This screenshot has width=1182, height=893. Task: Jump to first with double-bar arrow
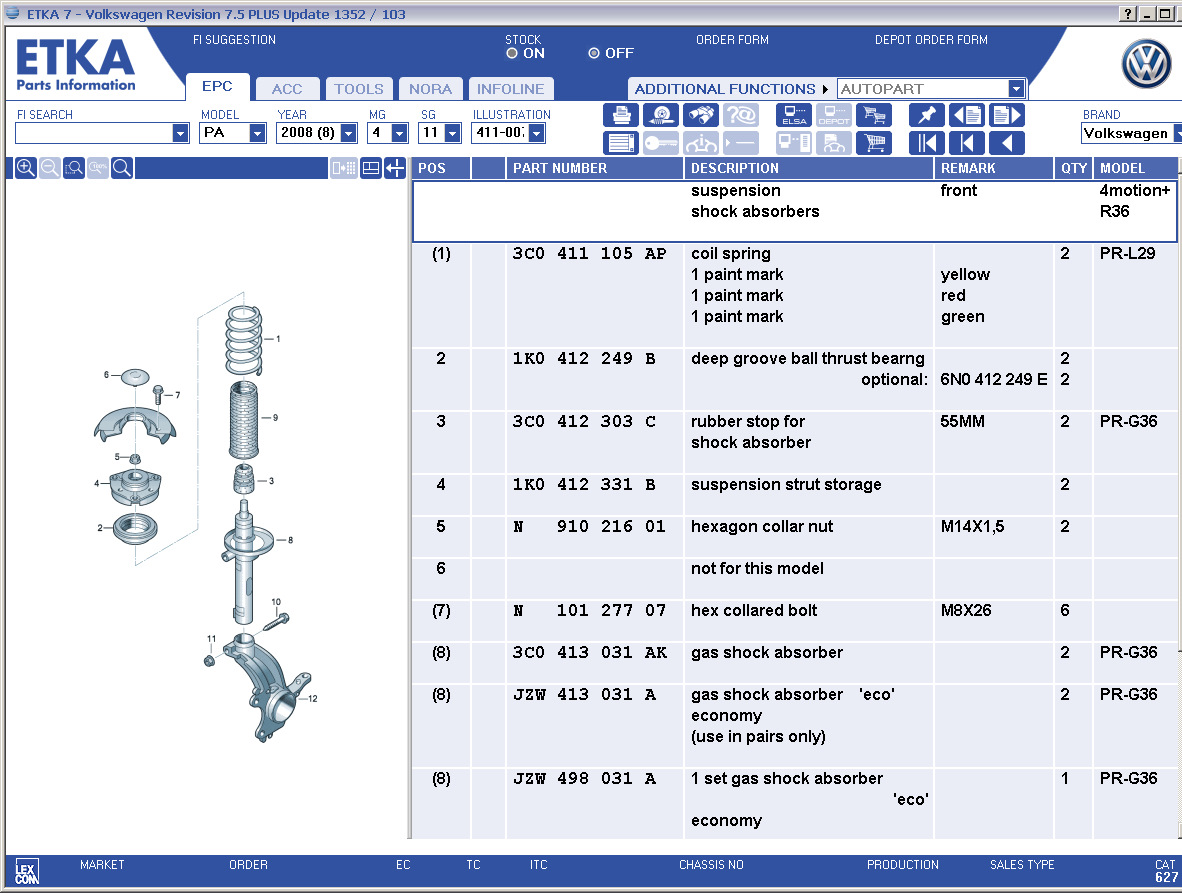[x=926, y=142]
